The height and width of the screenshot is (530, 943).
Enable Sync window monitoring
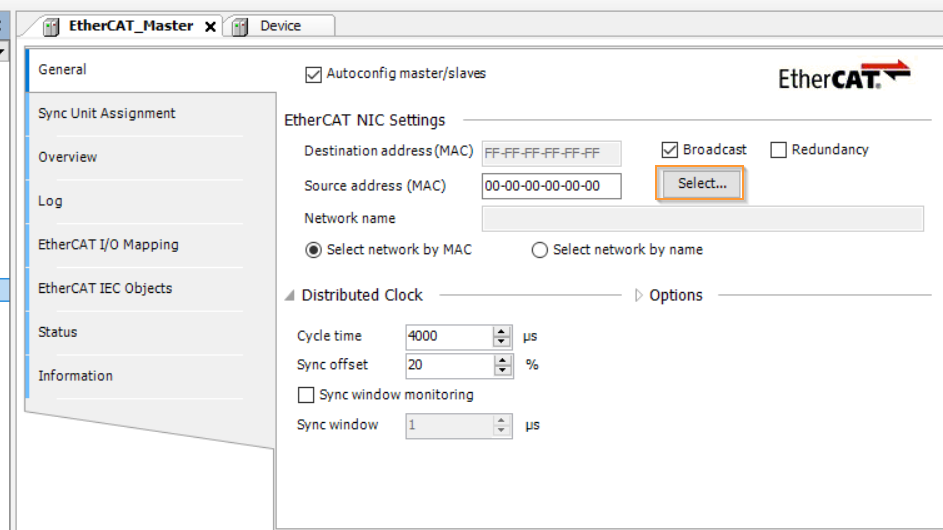point(306,395)
